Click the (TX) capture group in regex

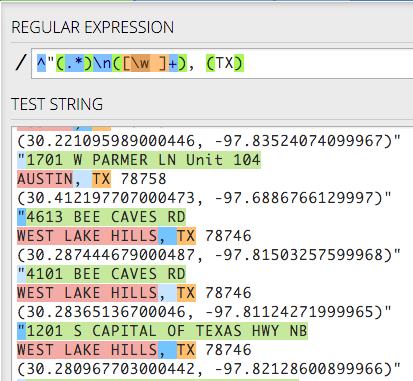225,63
